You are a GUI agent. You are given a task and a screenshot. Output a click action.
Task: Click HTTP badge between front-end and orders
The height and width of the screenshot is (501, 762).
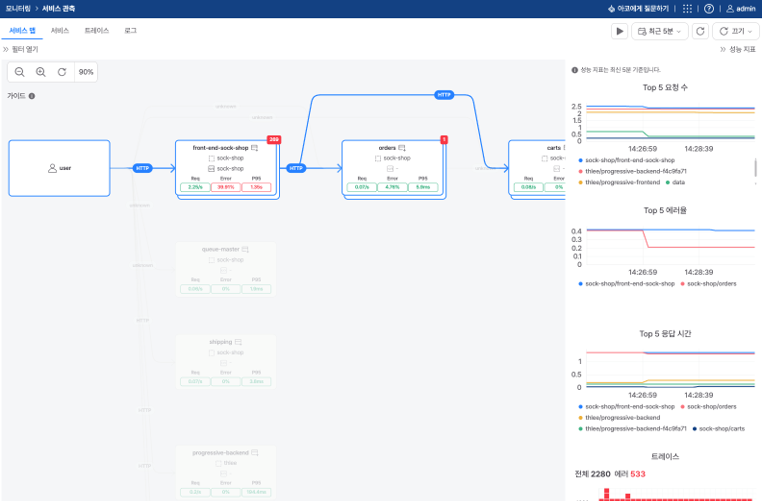(296, 168)
